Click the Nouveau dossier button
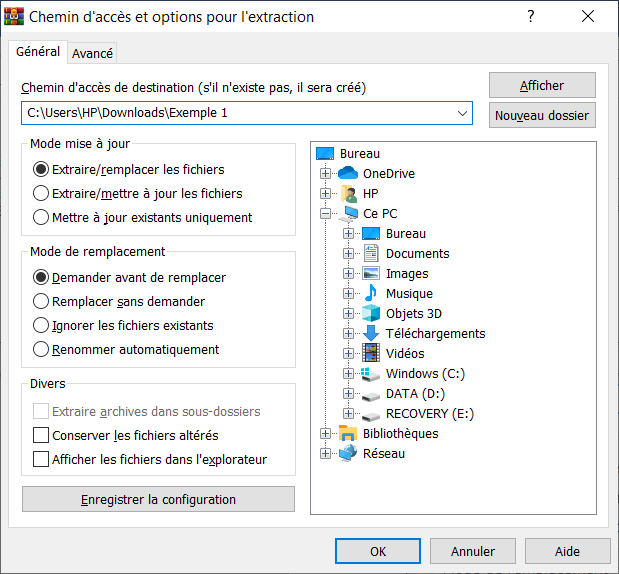Image resolution: width=619 pixels, height=574 pixels. (x=542, y=115)
